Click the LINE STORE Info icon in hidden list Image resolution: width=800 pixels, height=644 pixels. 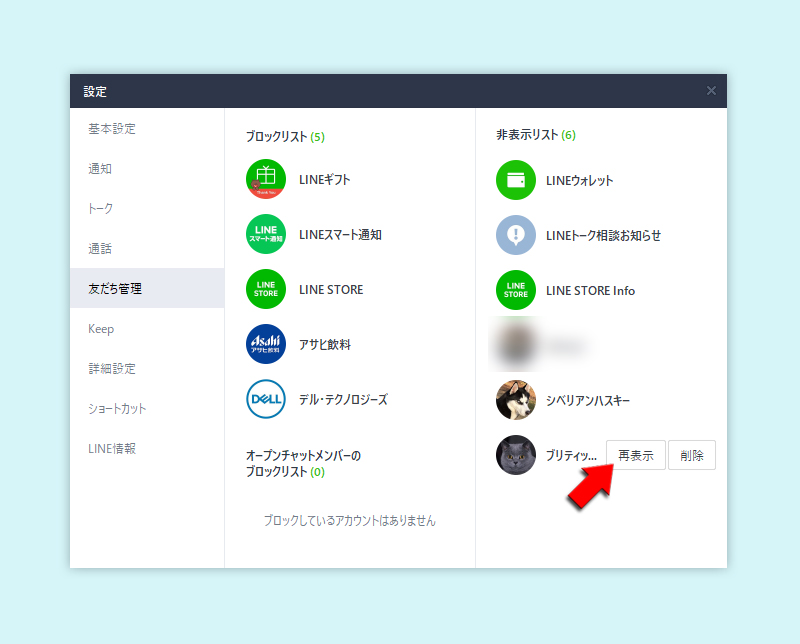[515, 290]
